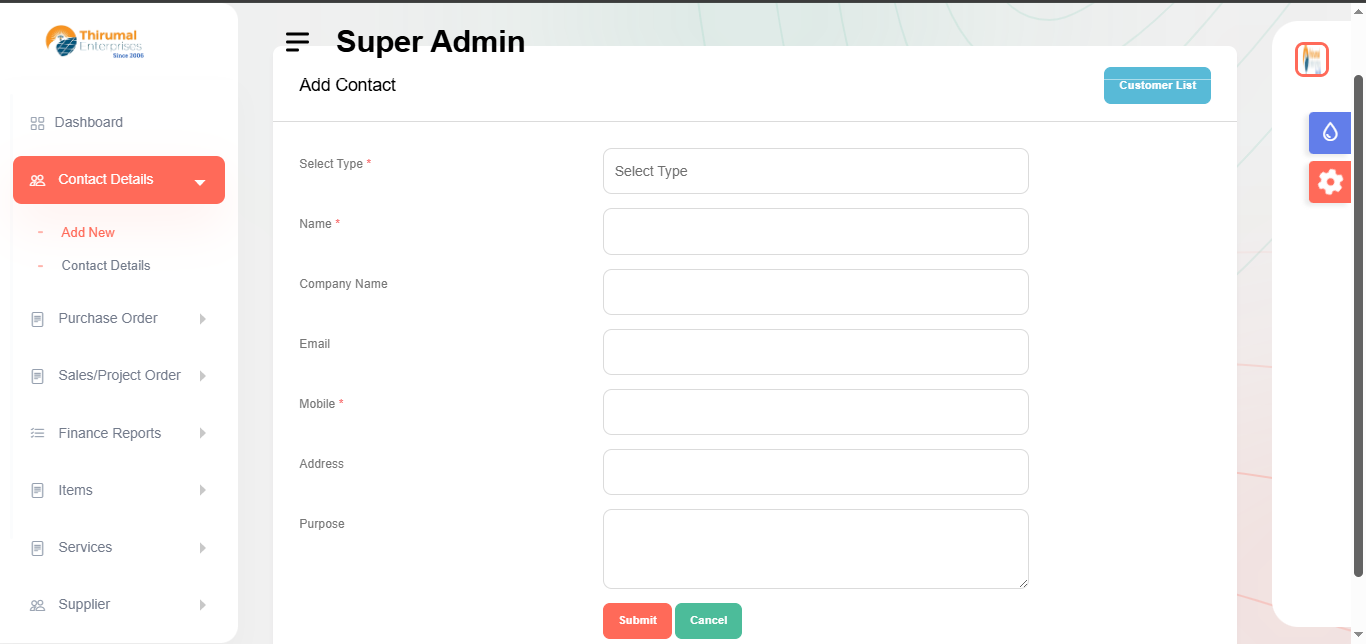The width and height of the screenshot is (1366, 644).
Task: Click into the Mobile input field
Action: [x=815, y=412]
